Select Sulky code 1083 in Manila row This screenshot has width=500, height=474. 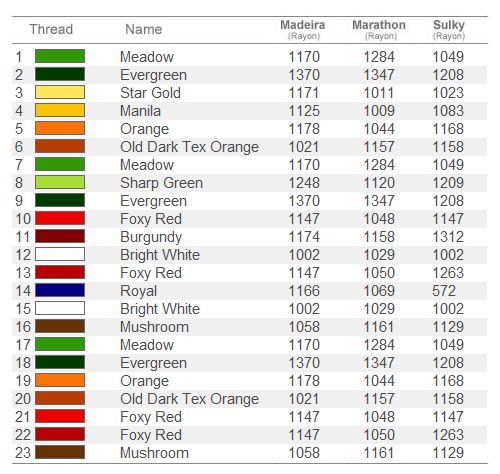[448, 111]
